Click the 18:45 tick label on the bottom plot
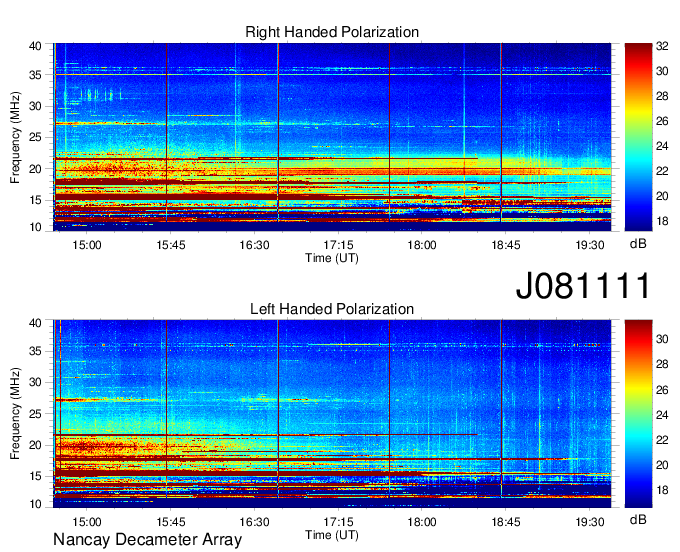The image size is (680, 552). (506, 522)
